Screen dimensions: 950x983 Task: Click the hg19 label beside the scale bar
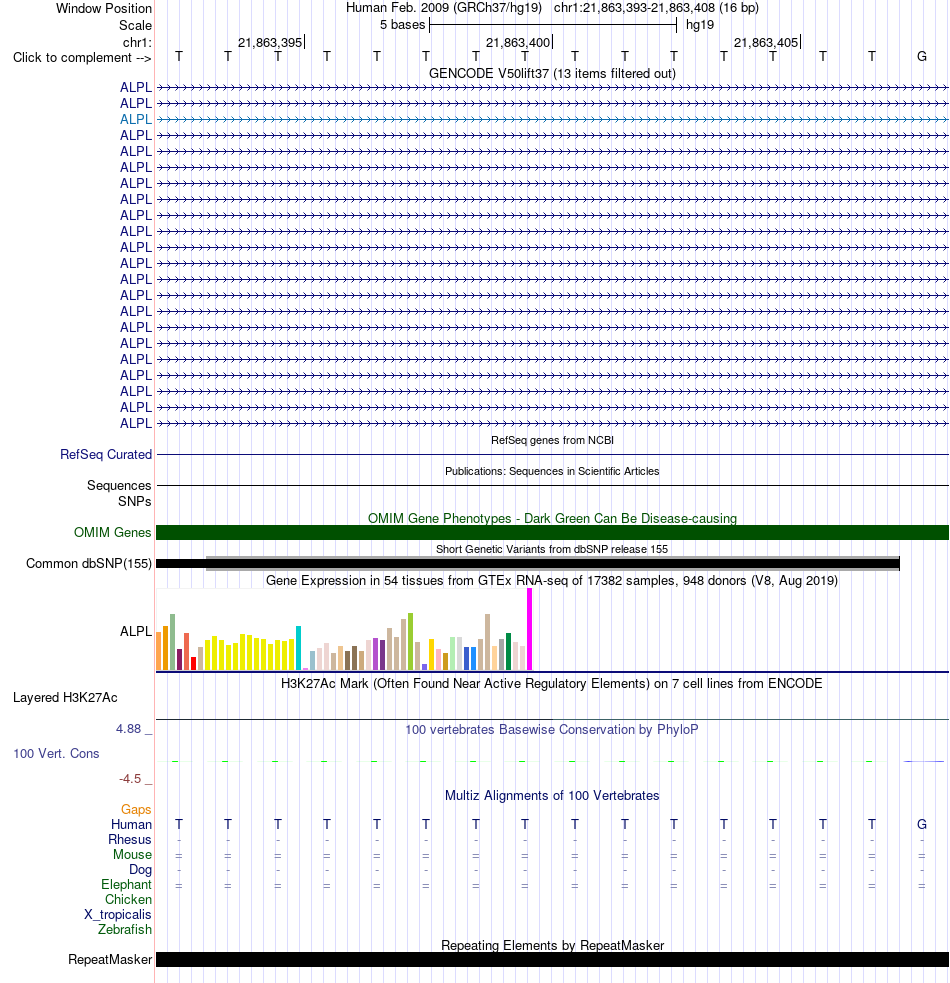(700, 25)
